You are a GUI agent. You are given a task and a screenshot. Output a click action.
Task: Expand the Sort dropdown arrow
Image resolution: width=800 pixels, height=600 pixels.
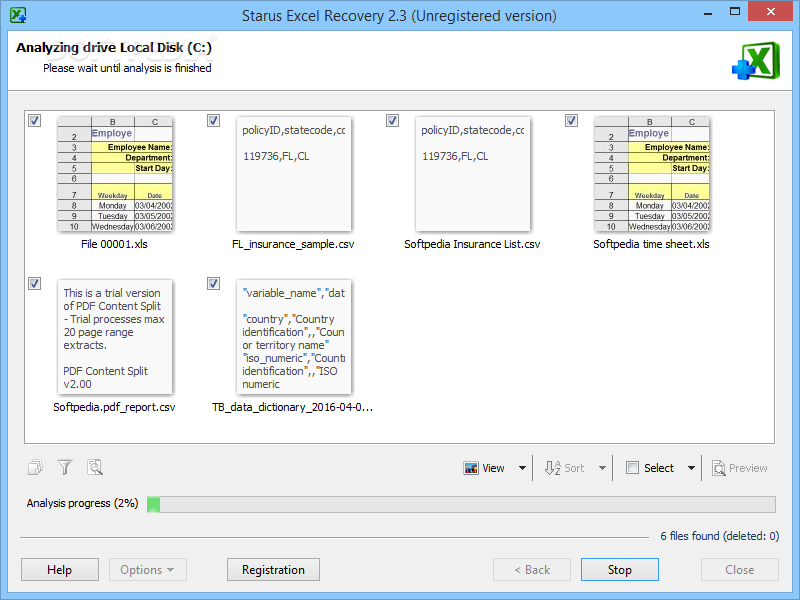click(x=602, y=468)
